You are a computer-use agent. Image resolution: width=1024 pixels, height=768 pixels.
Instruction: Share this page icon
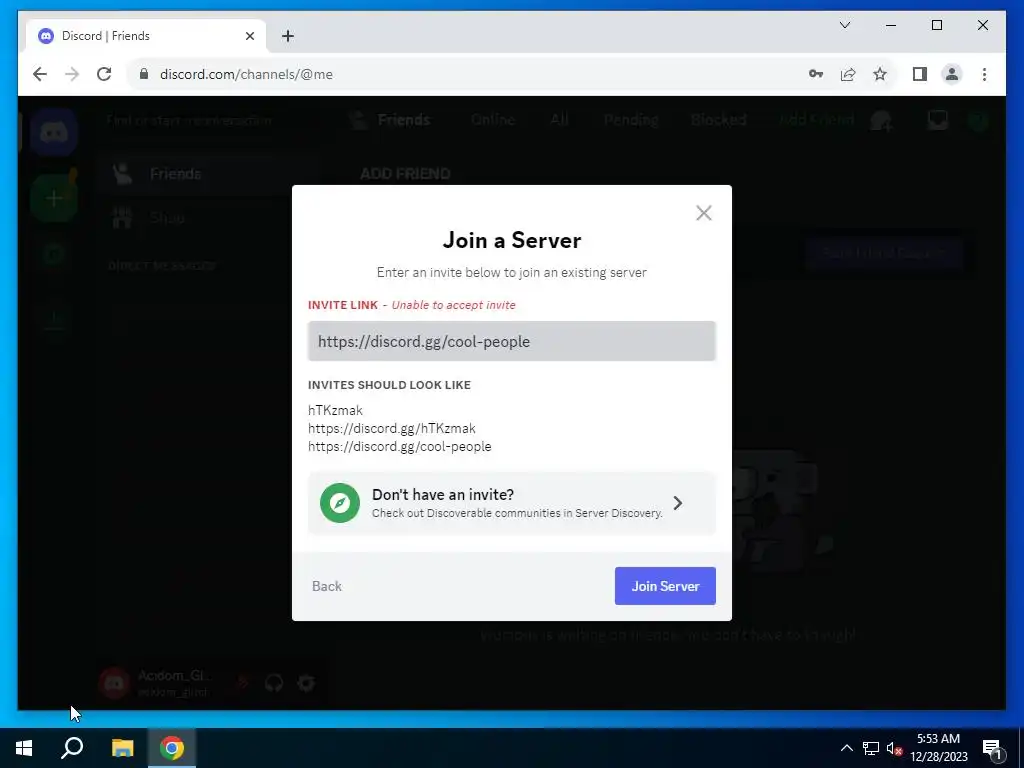[848, 74]
